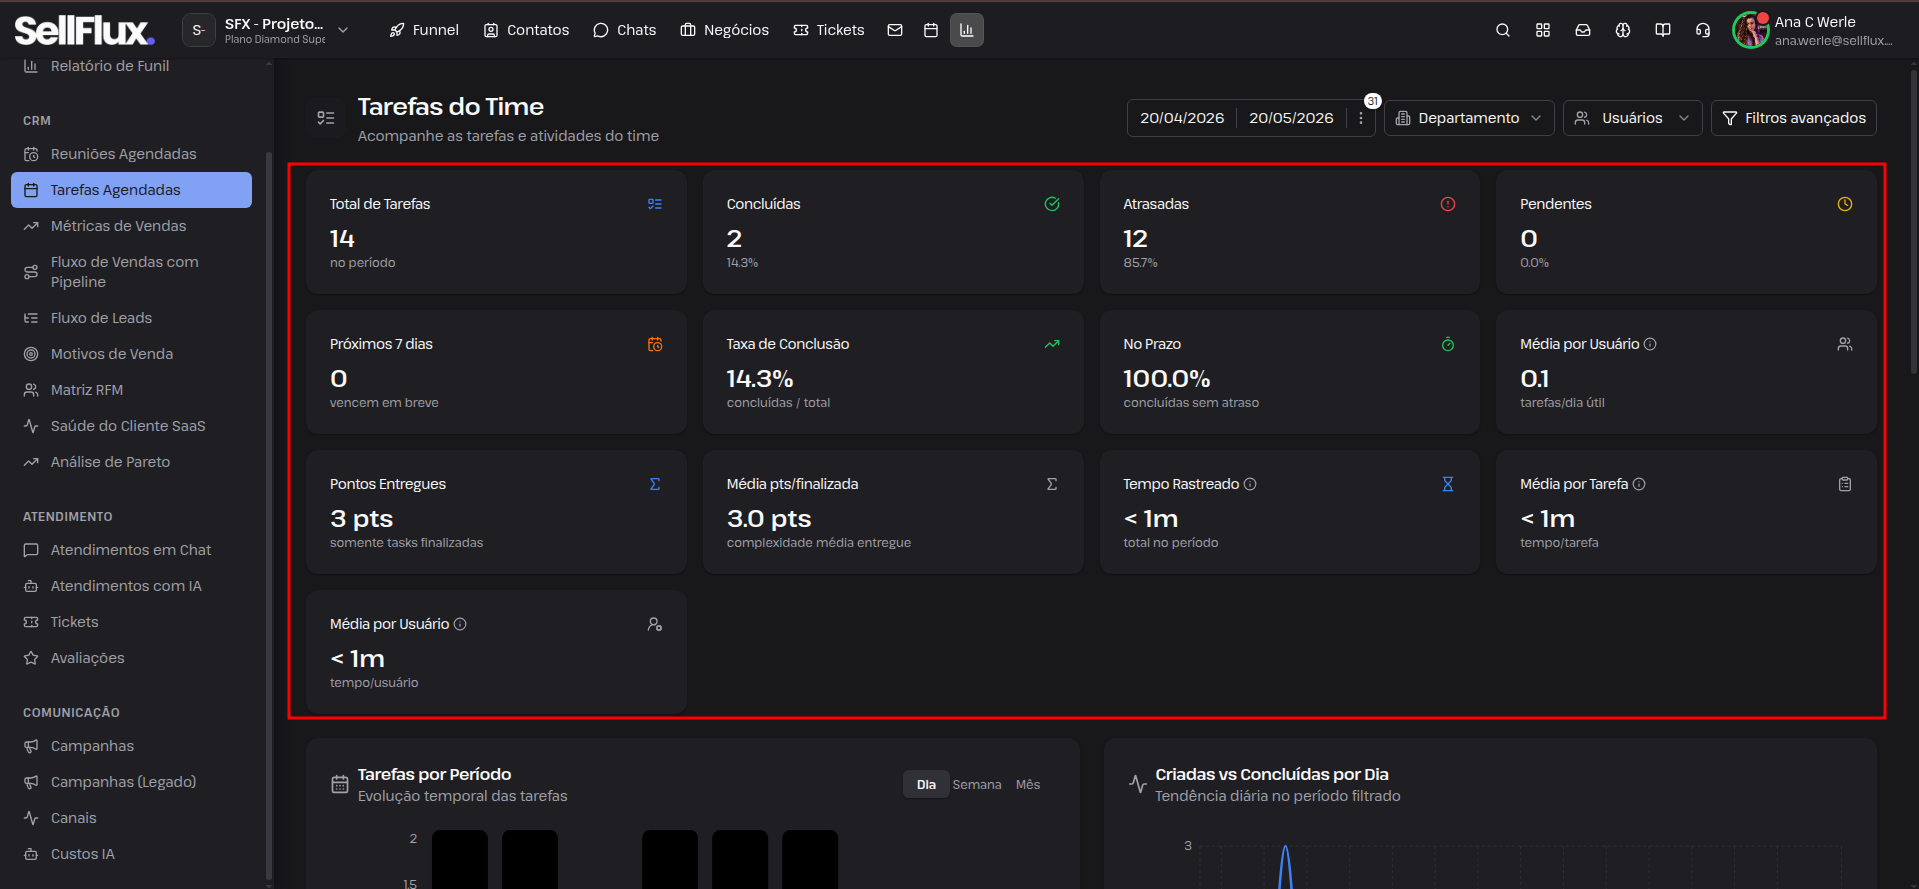
Task: Open the search icon in top bar
Action: [1502, 30]
